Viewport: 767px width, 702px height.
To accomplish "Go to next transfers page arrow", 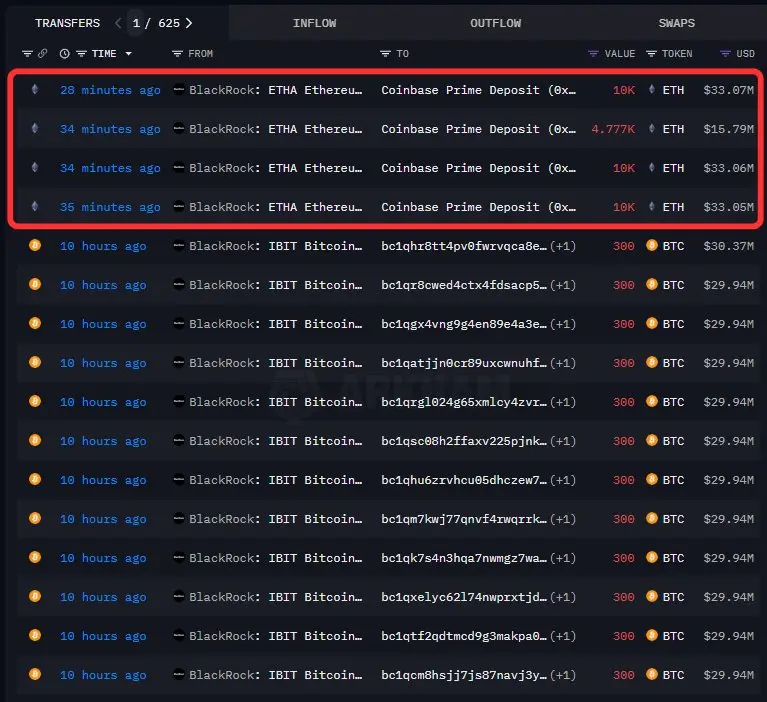I will 189,23.
